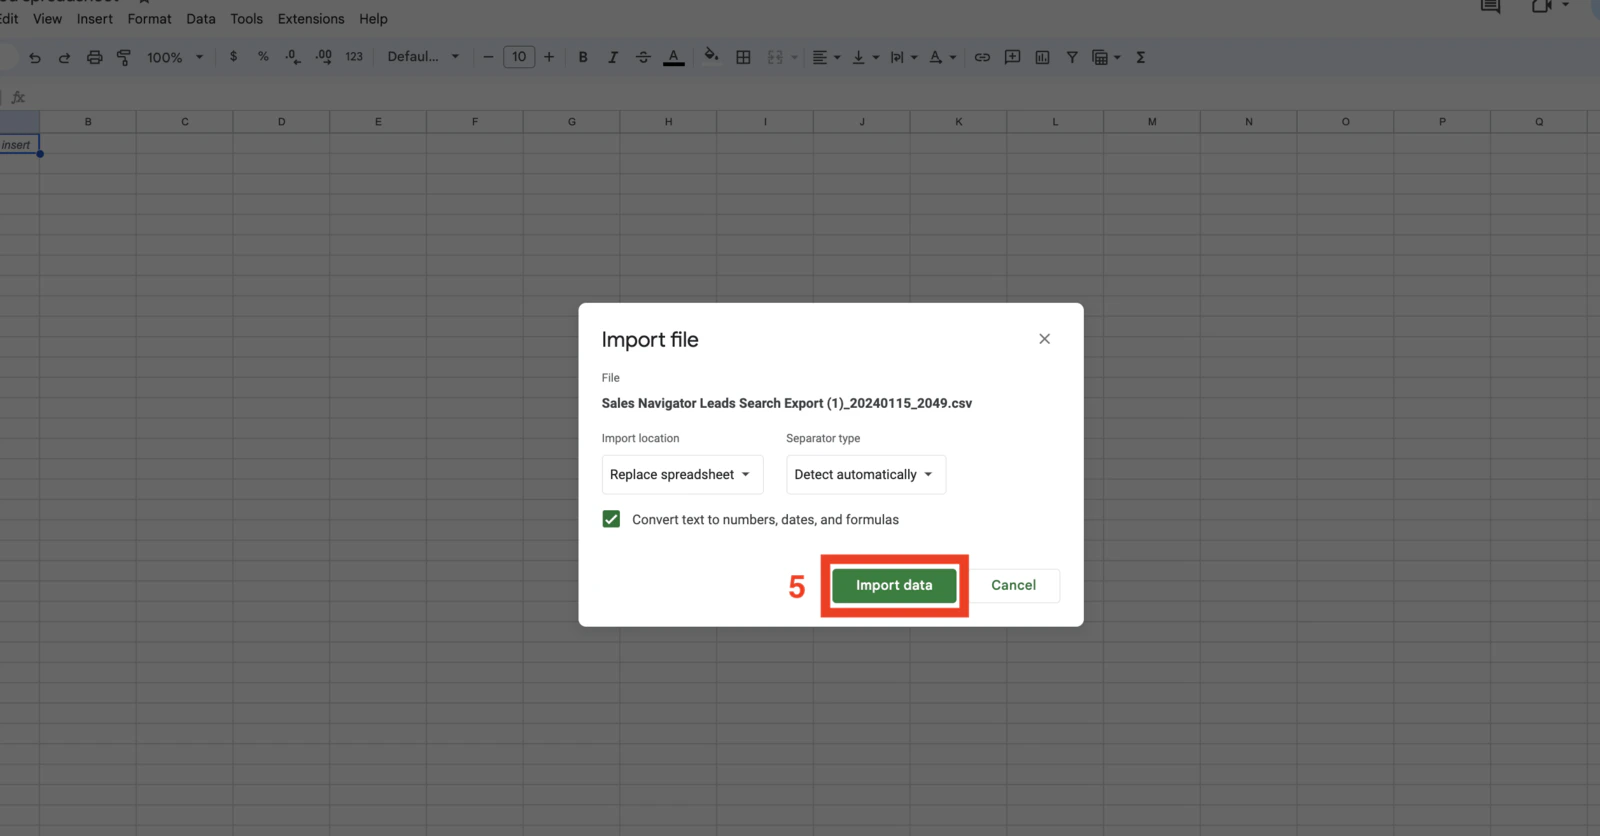Click the cell containing insert

point(19,145)
